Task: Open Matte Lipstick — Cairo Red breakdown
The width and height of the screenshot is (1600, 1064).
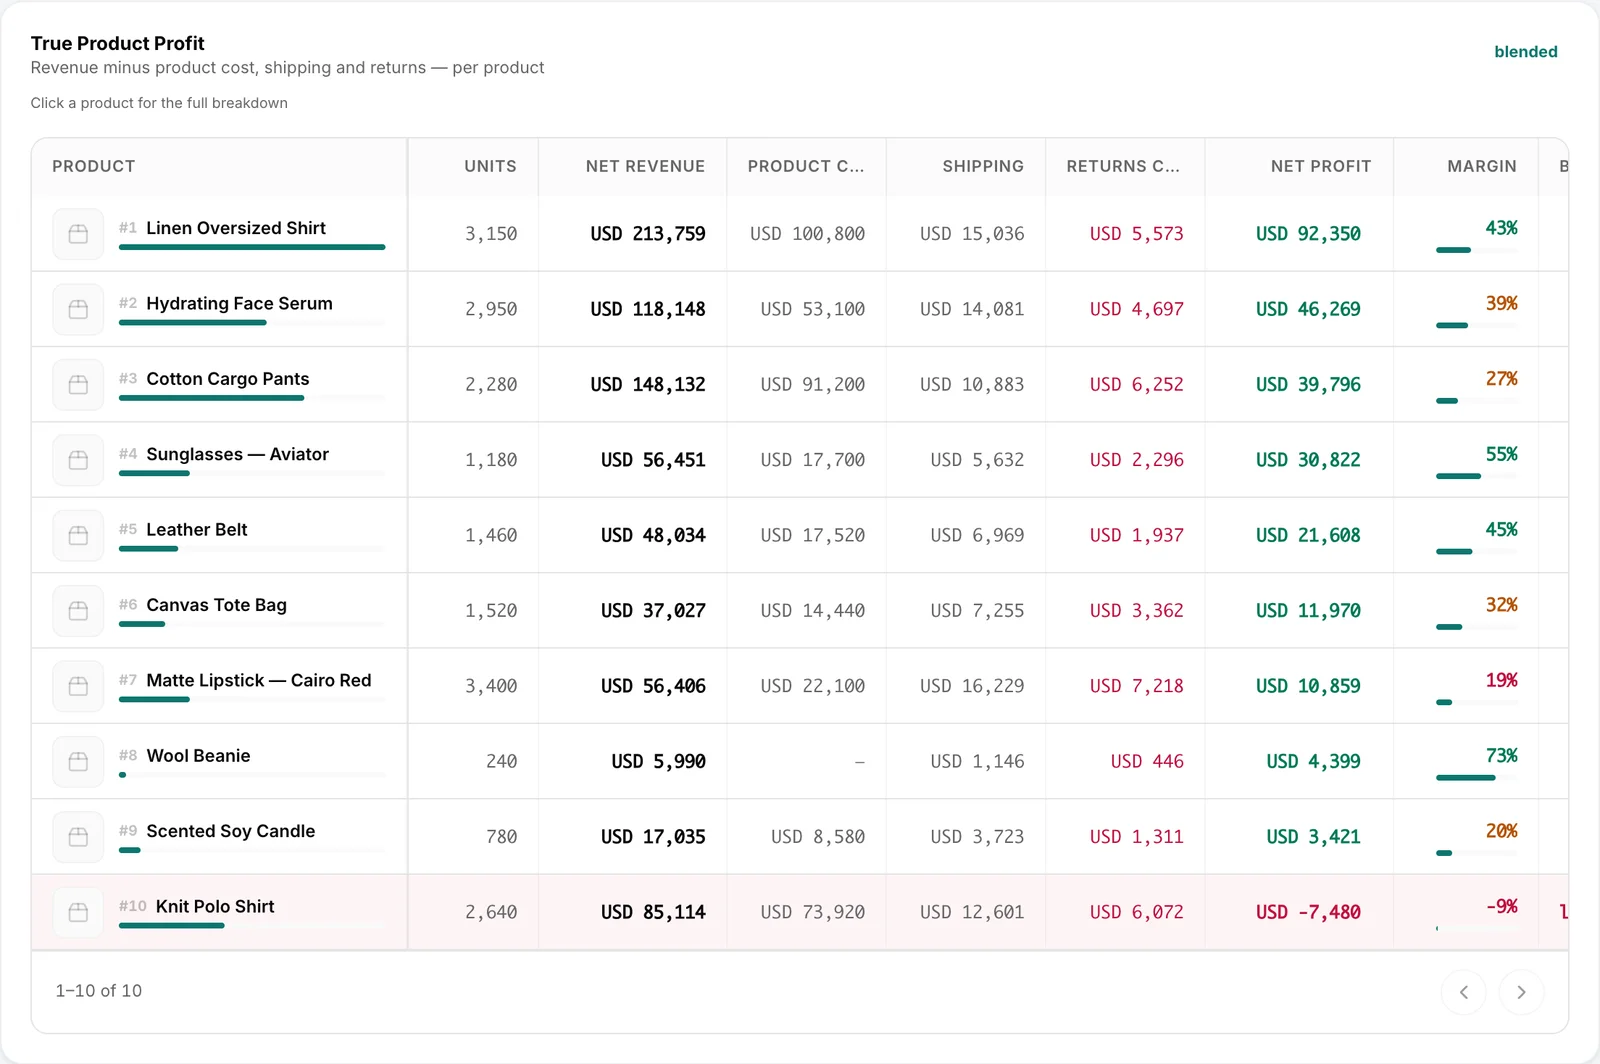Action: [x=259, y=680]
